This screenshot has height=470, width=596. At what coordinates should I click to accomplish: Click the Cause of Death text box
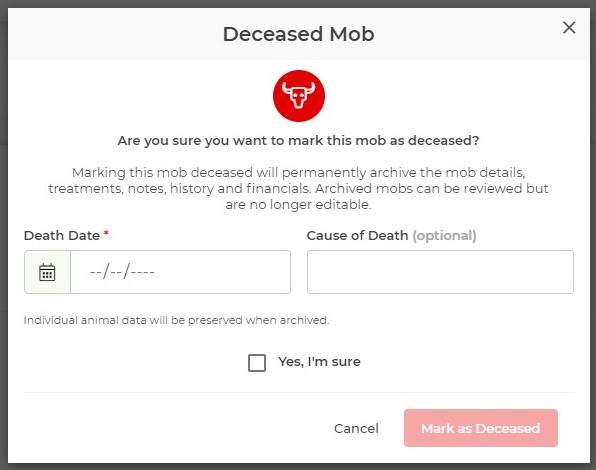click(x=440, y=272)
